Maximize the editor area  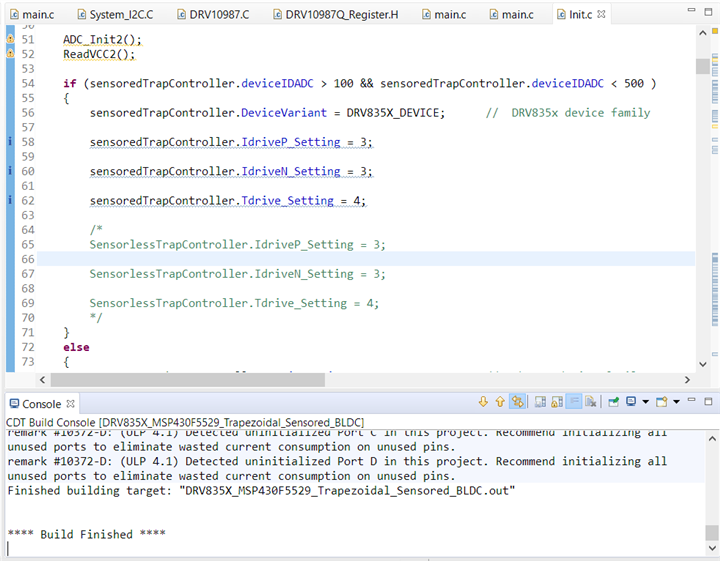coord(709,12)
